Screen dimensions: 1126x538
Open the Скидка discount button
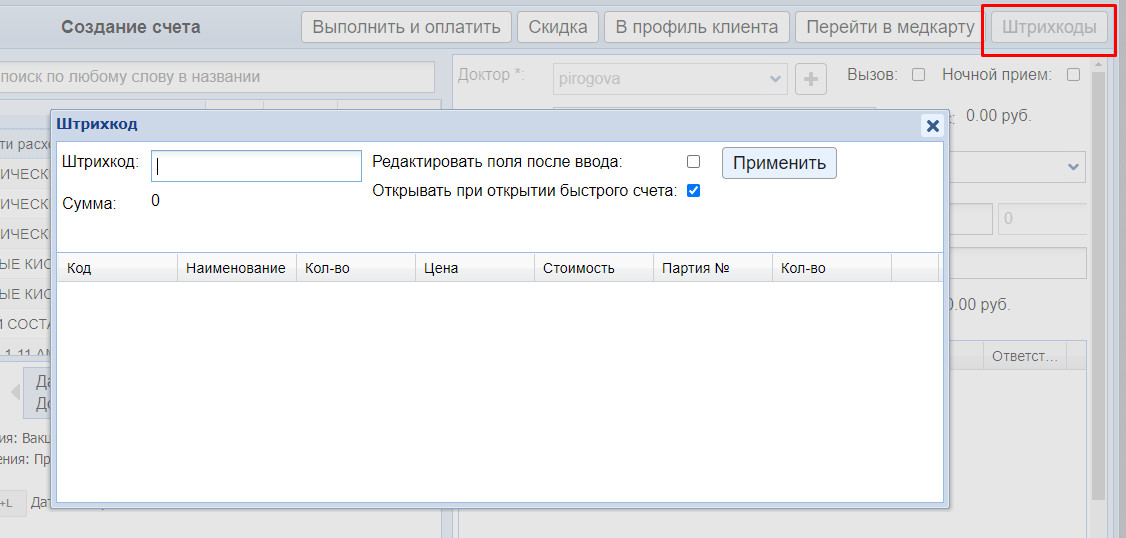tap(558, 27)
